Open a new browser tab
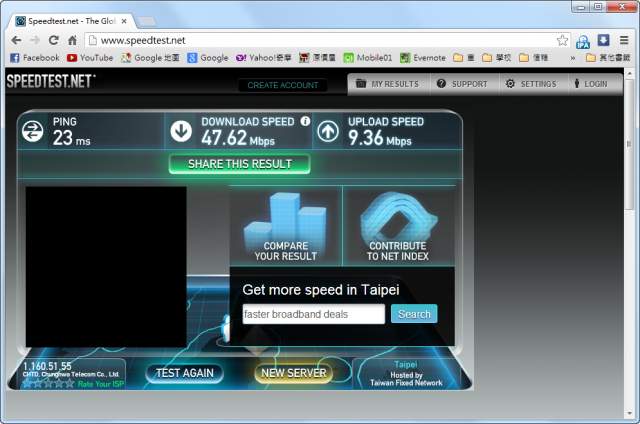Image resolution: width=640 pixels, height=424 pixels. [146, 21]
